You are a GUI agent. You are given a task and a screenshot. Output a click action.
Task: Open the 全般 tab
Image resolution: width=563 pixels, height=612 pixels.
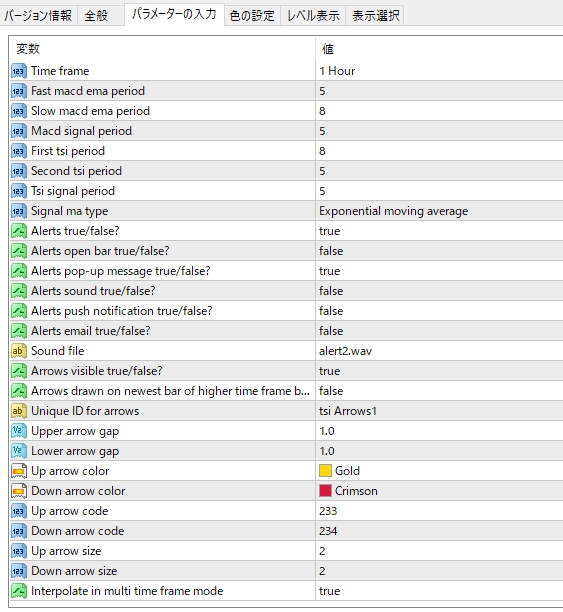point(96,16)
